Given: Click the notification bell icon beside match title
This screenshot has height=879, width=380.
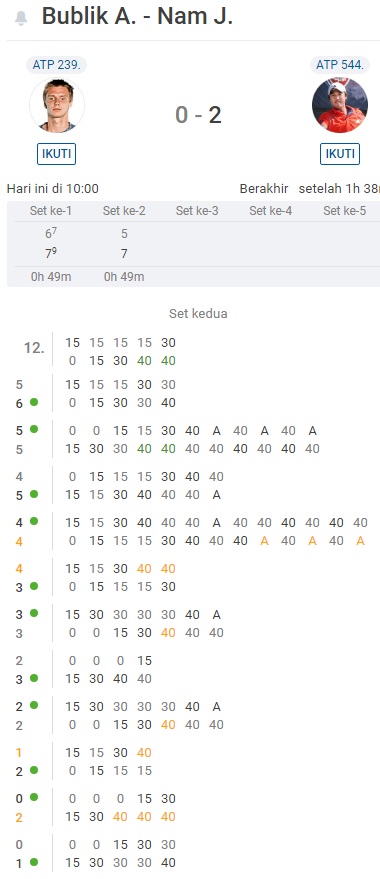Looking at the screenshot, I should coord(21,18).
